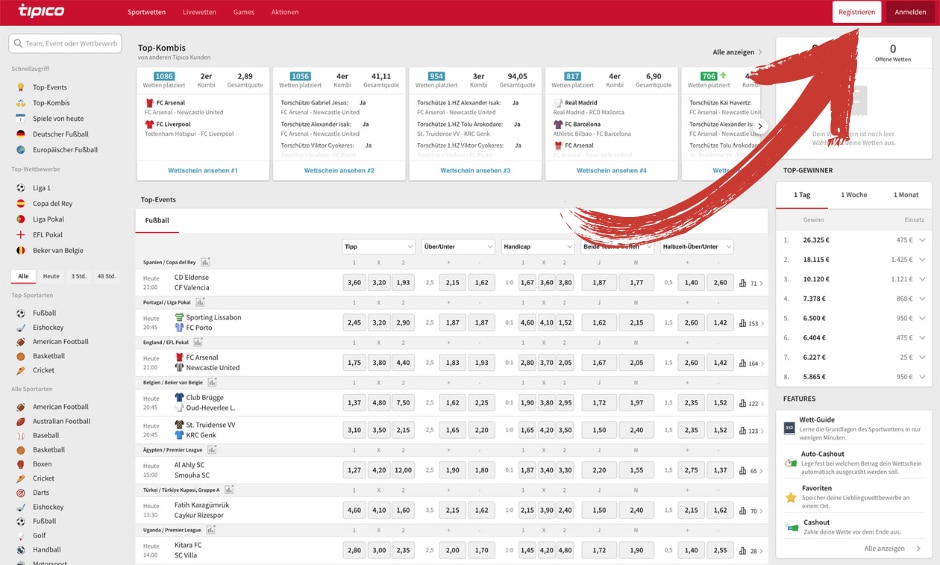Select the Fußball tab under Top-Events
This screenshot has width=940, height=565.
click(157, 221)
